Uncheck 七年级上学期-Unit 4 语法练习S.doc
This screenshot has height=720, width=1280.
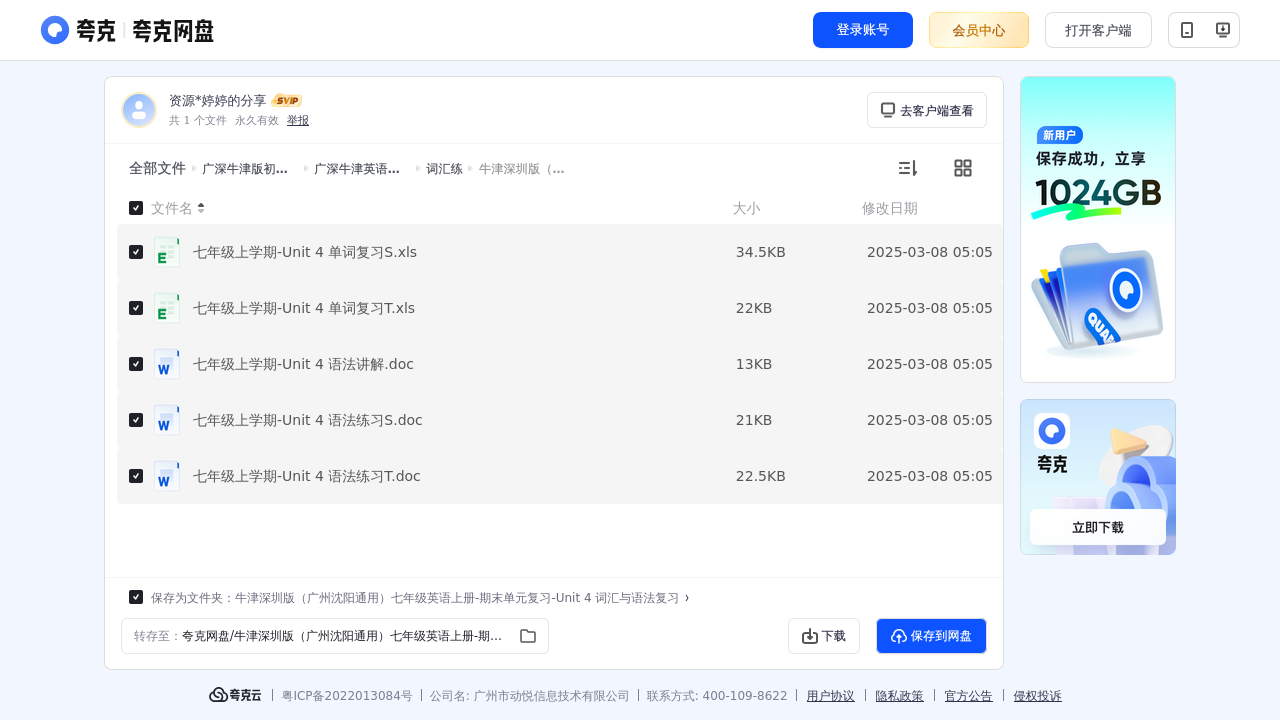[x=136, y=420]
